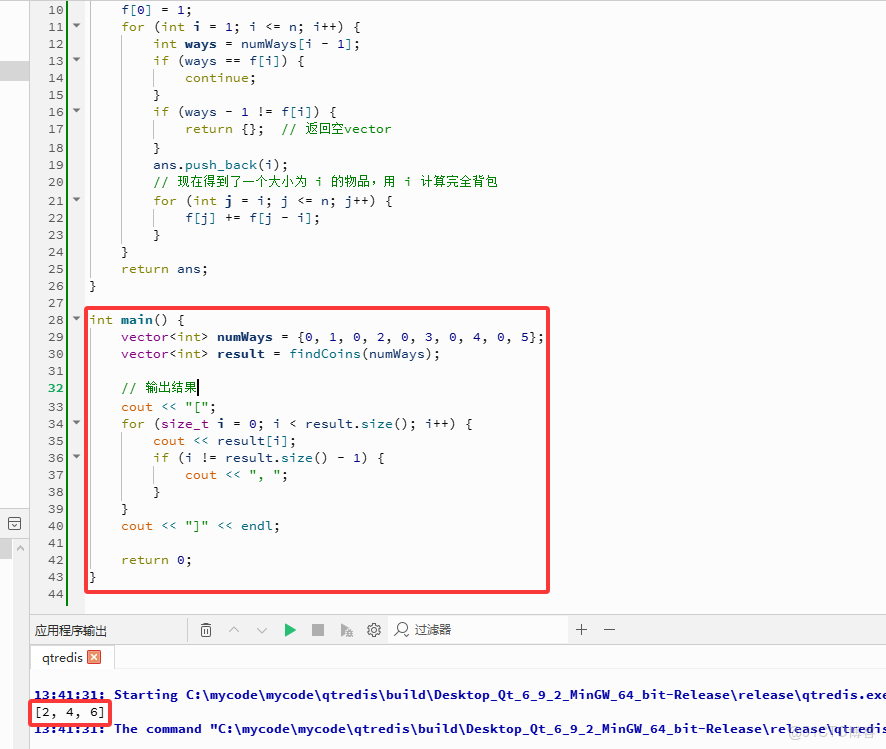The height and width of the screenshot is (749, 886).
Task: Click 'cout << result[i];' on line 35
Action: coord(224,441)
